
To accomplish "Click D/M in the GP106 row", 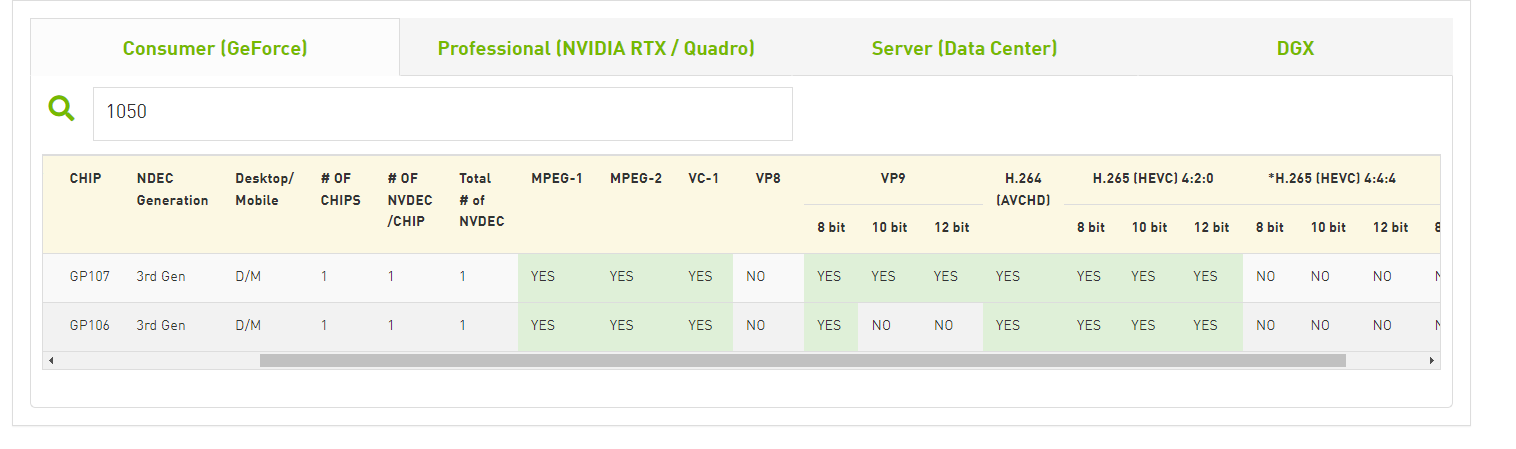I will tap(248, 326).
